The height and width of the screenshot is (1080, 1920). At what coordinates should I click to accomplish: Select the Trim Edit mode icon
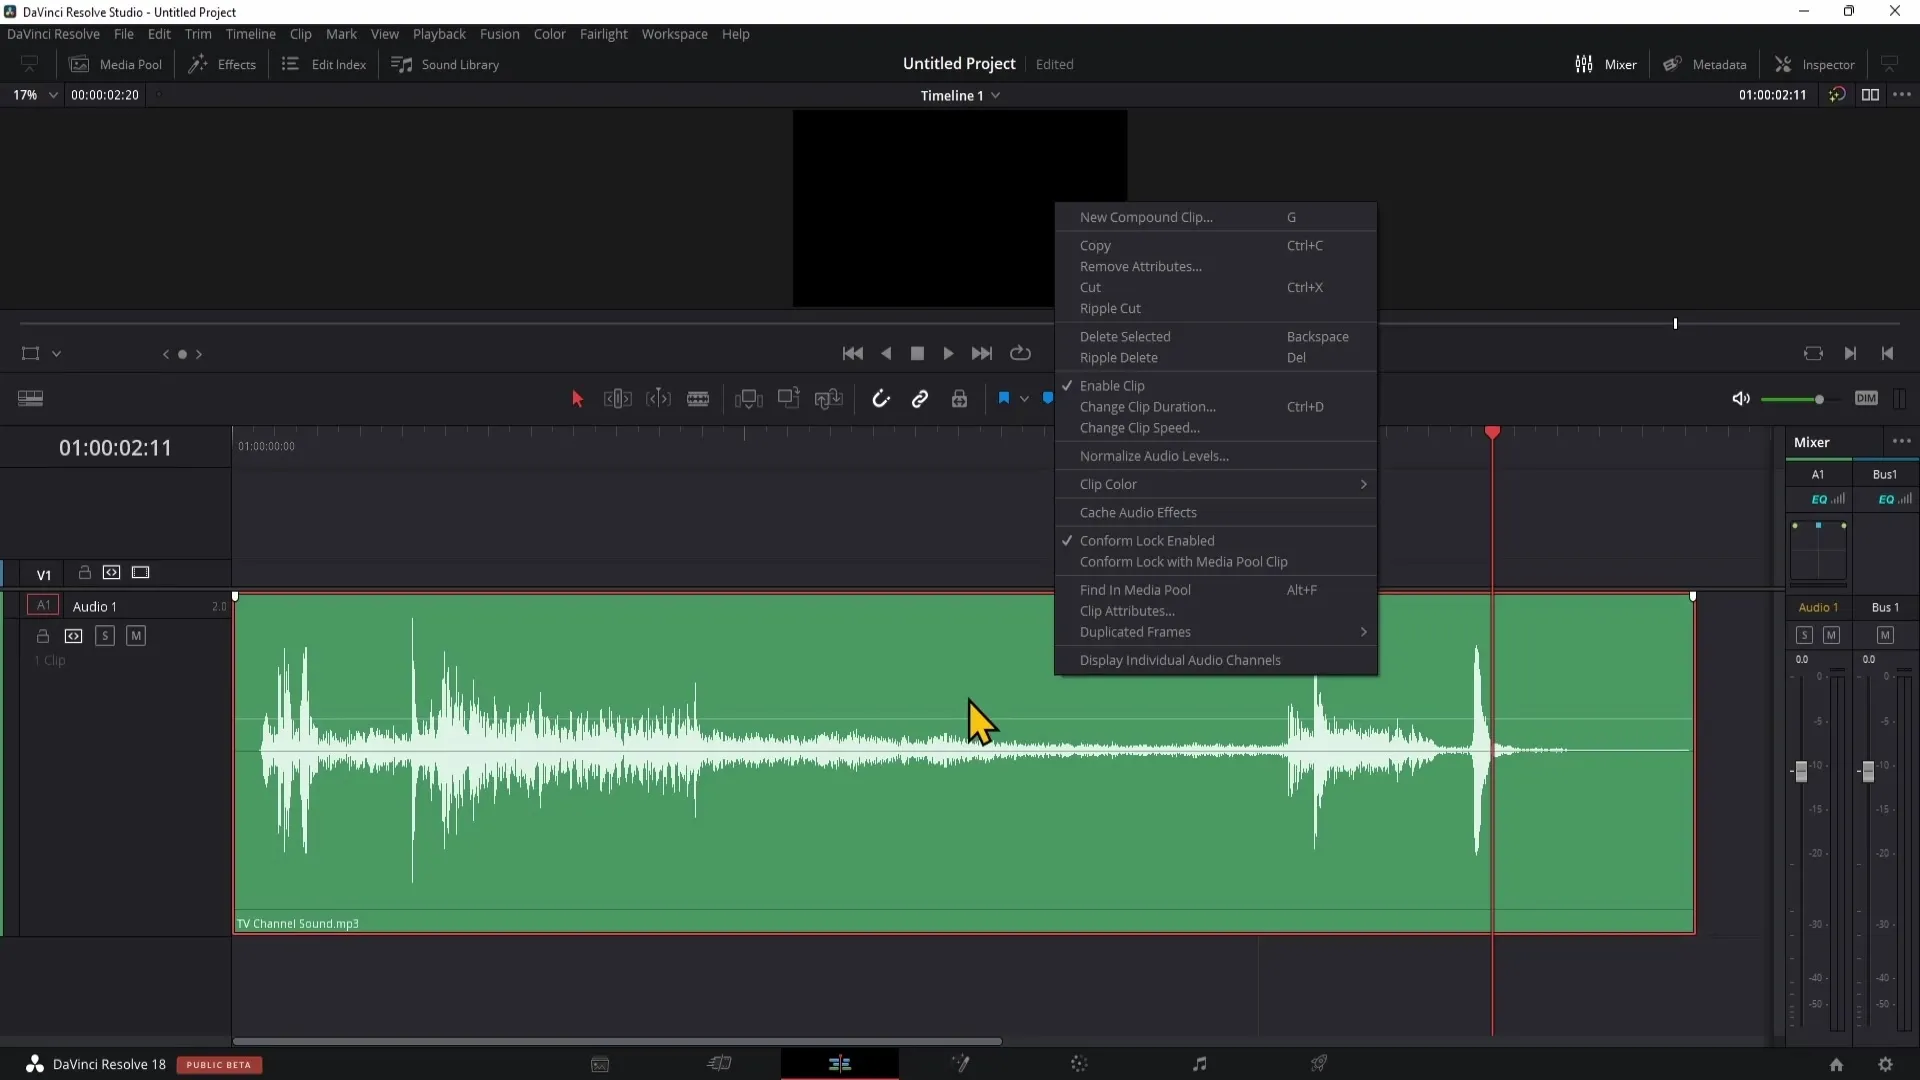(x=617, y=398)
